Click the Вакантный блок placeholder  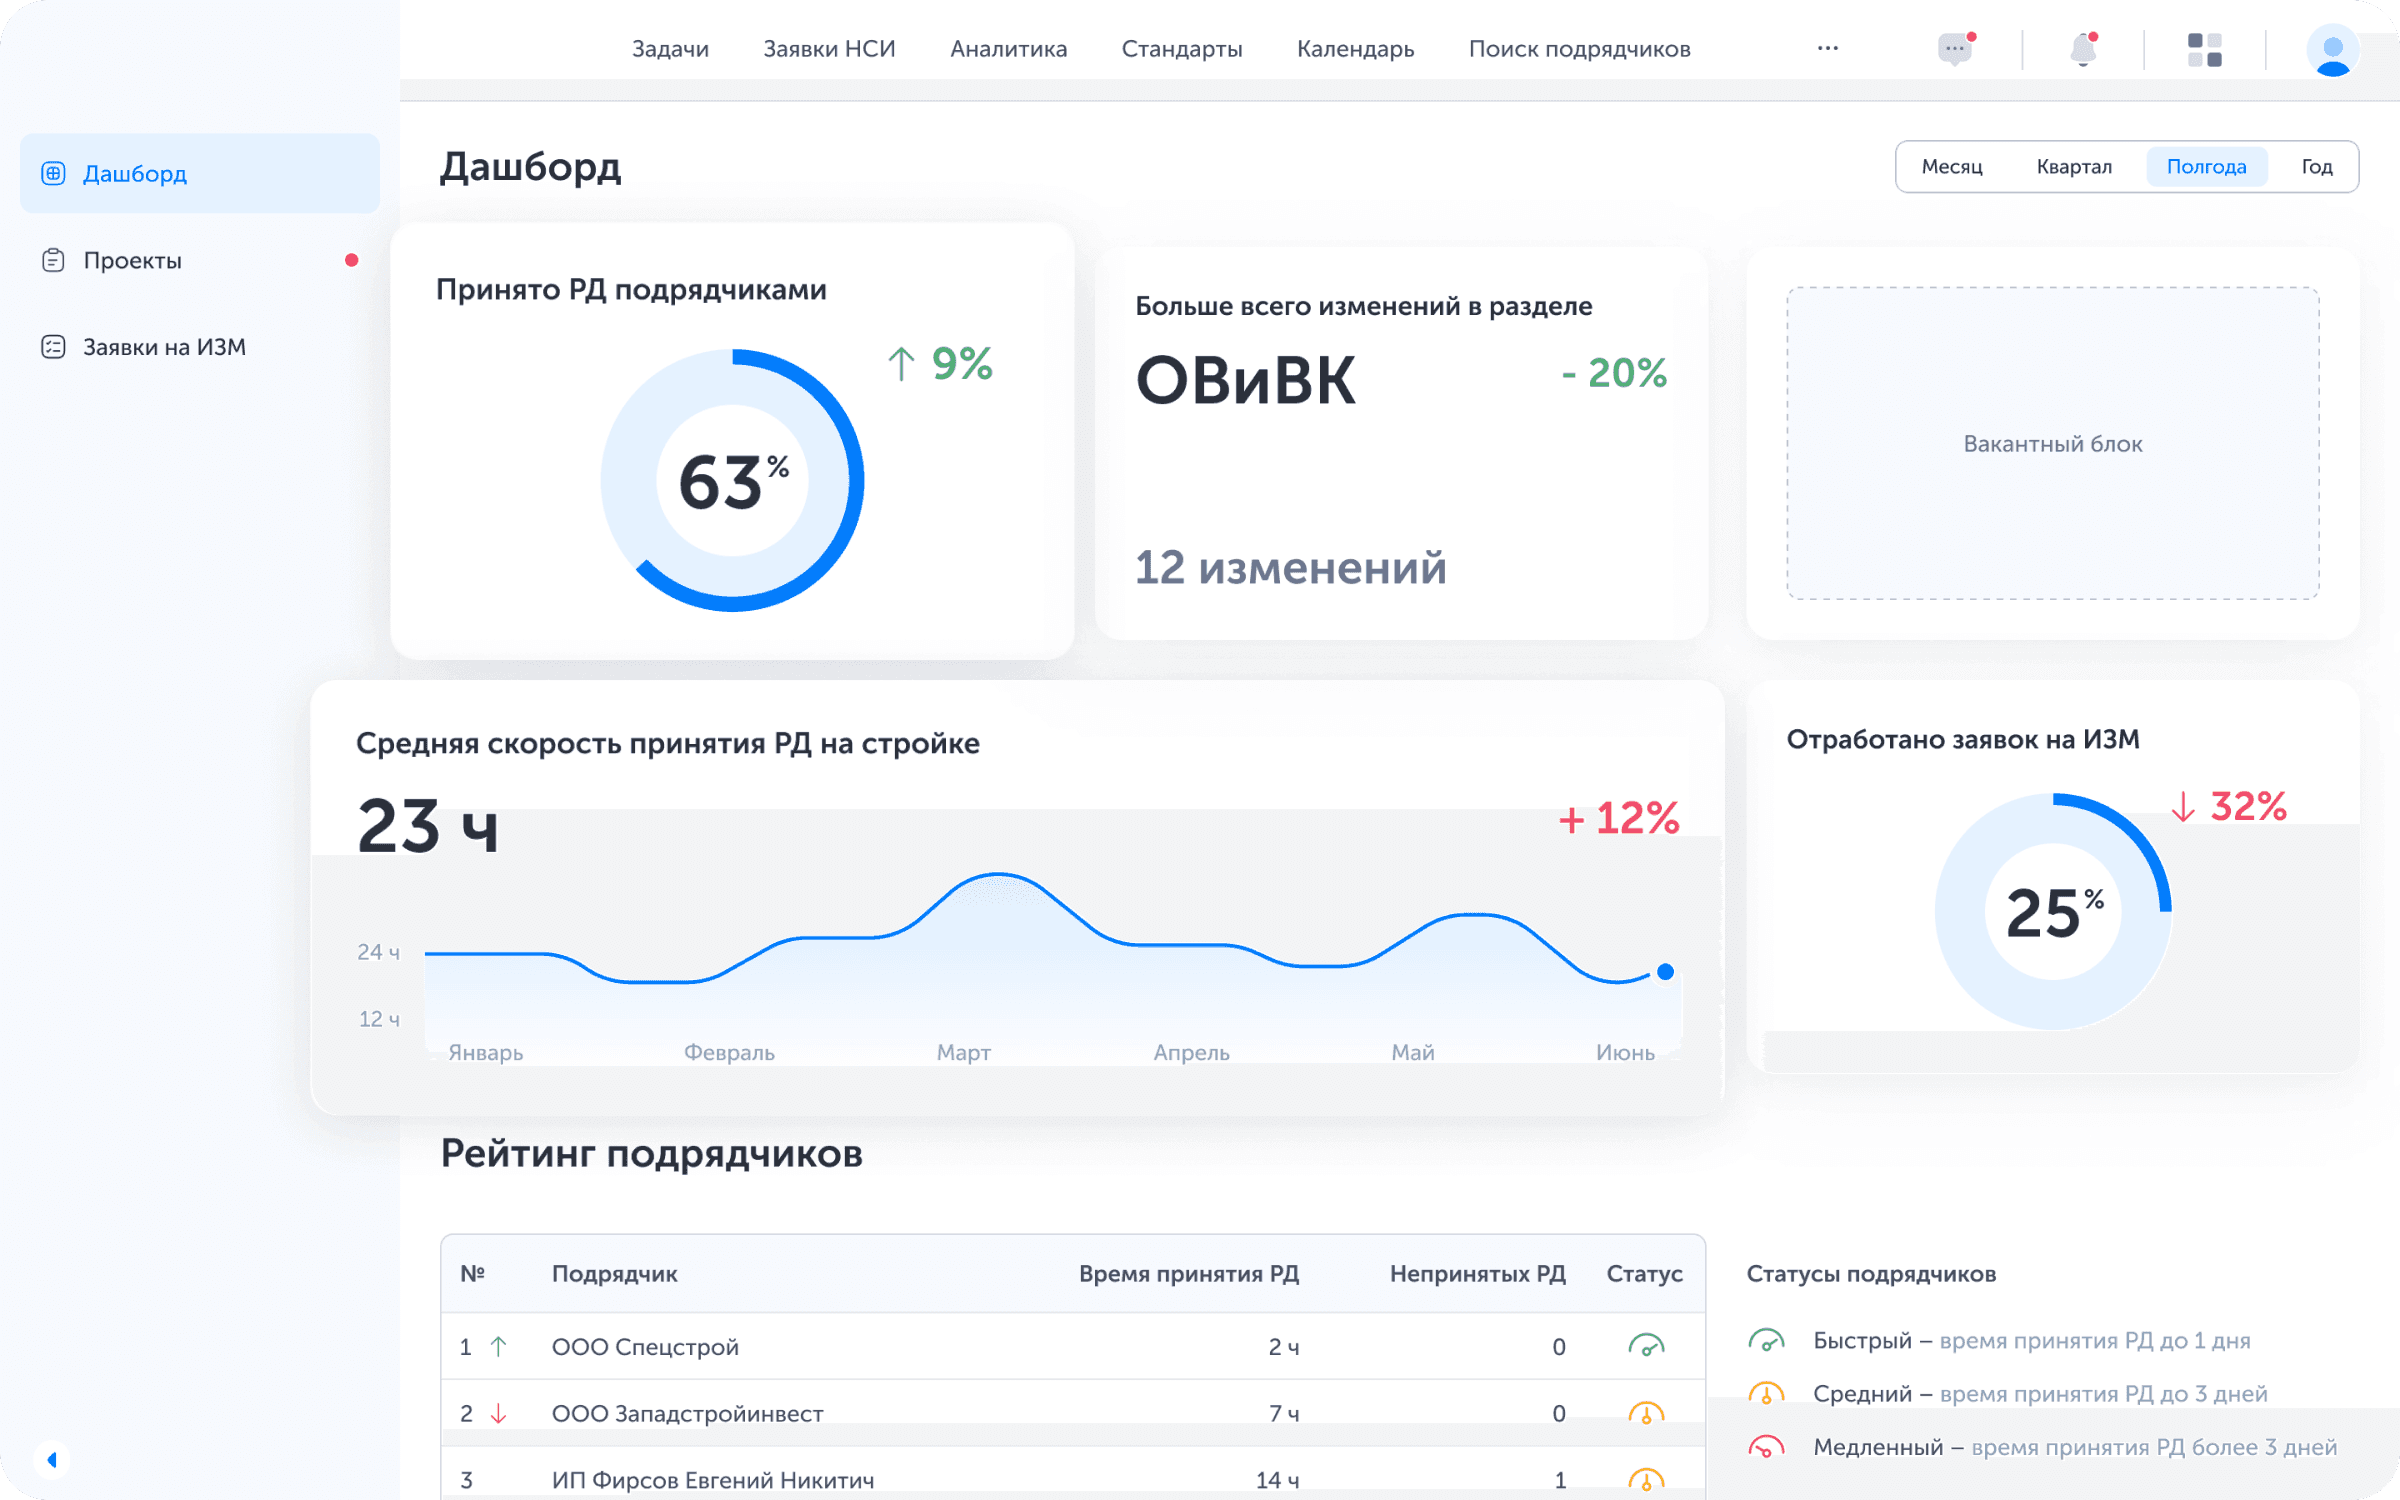pos(2052,443)
